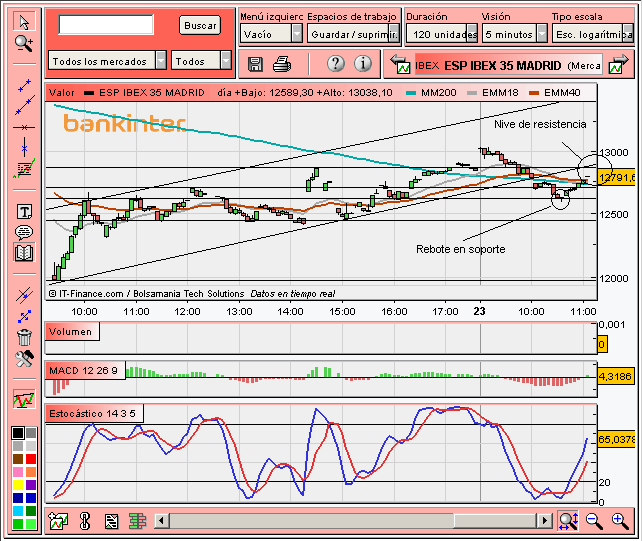This screenshot has height=541, width=643.
Task: Open the '5 minutos' vision dropdown
Action: tap(515, 34)
